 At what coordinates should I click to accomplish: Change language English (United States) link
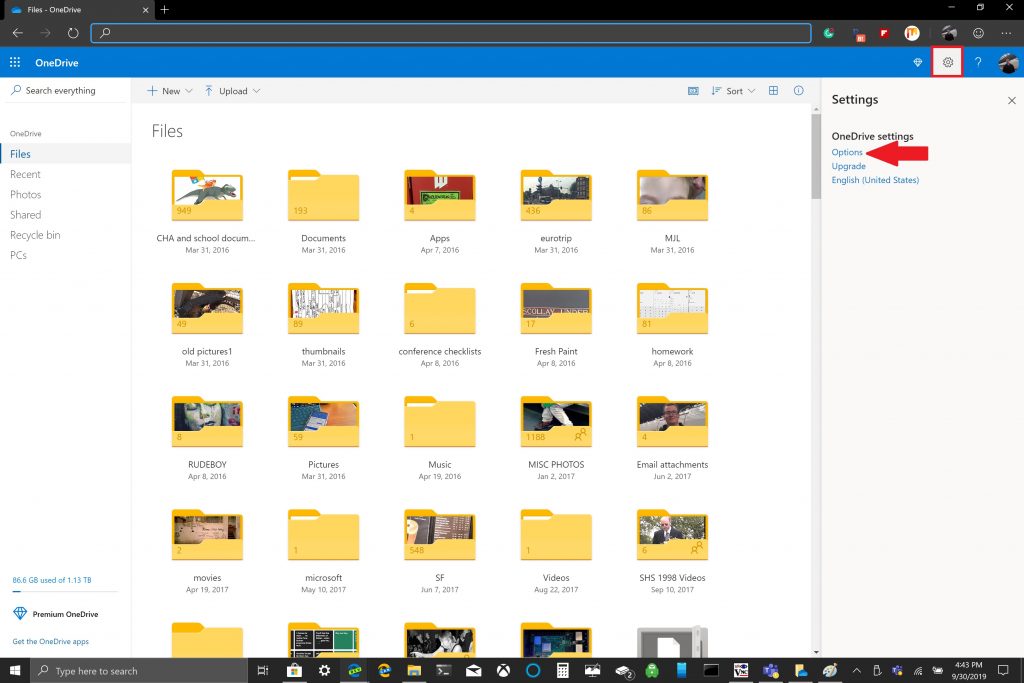(x=874, y=180)
